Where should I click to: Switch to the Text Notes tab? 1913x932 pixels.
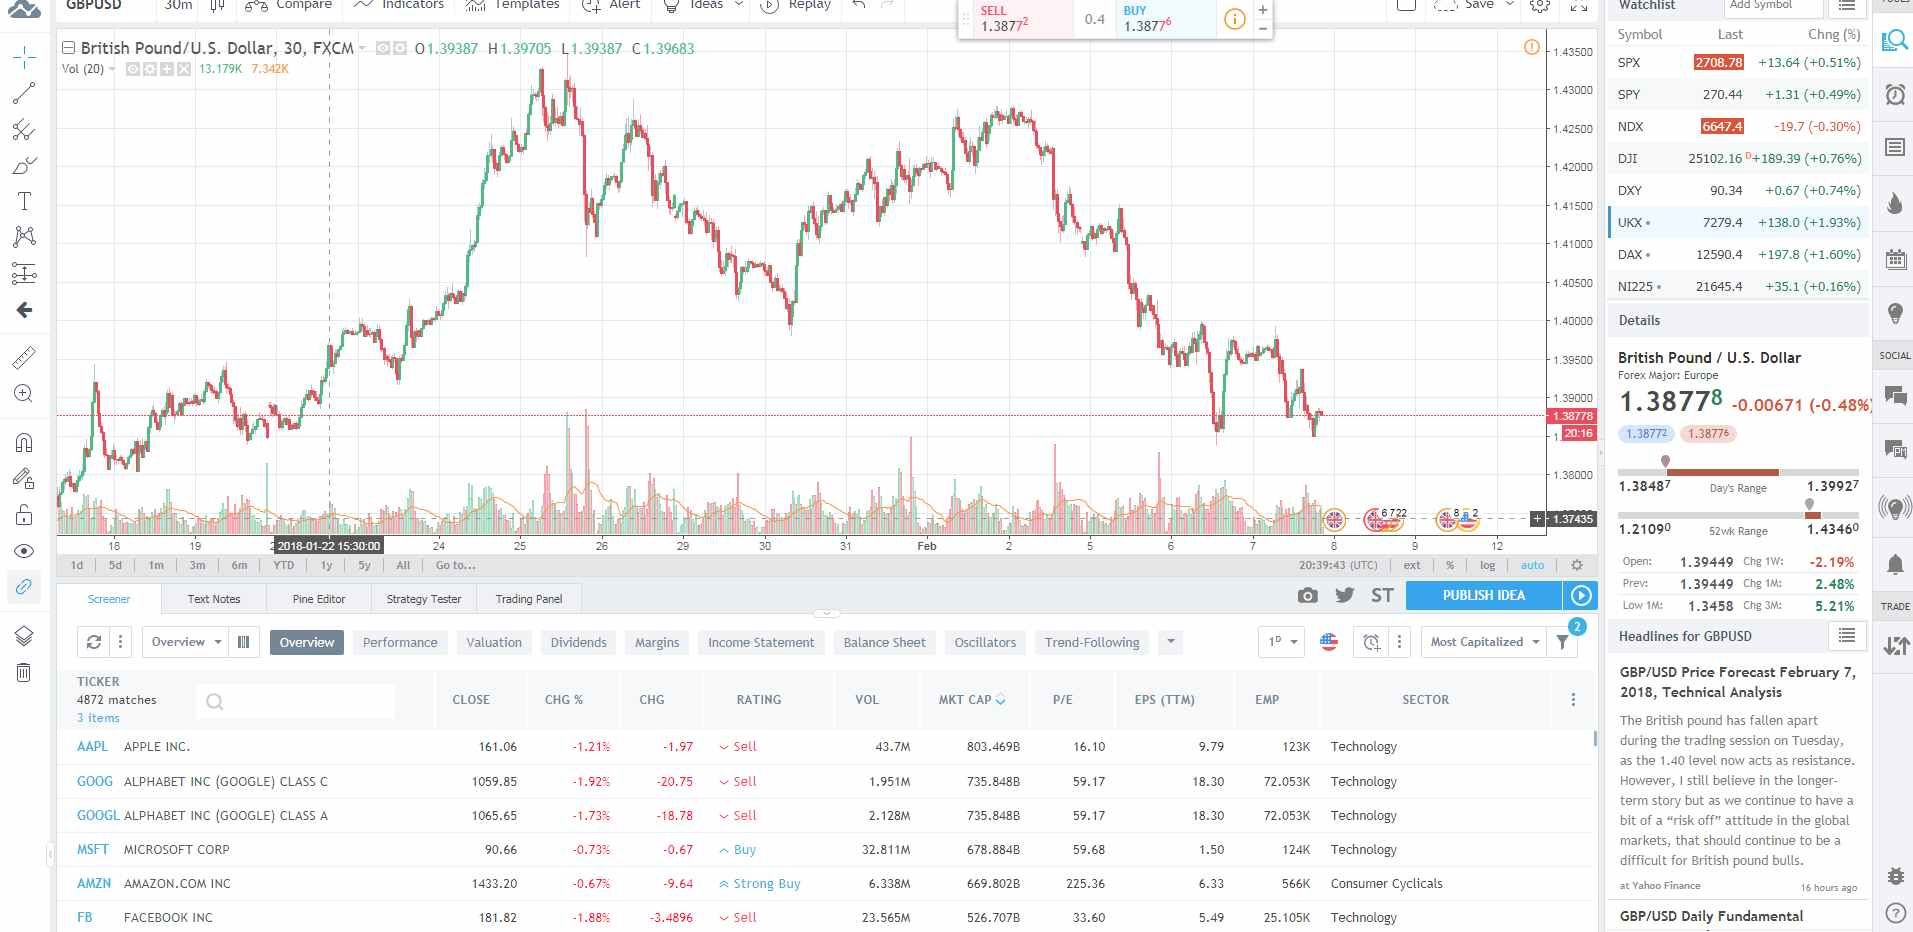pyautogui.click(x=214, y=599)
